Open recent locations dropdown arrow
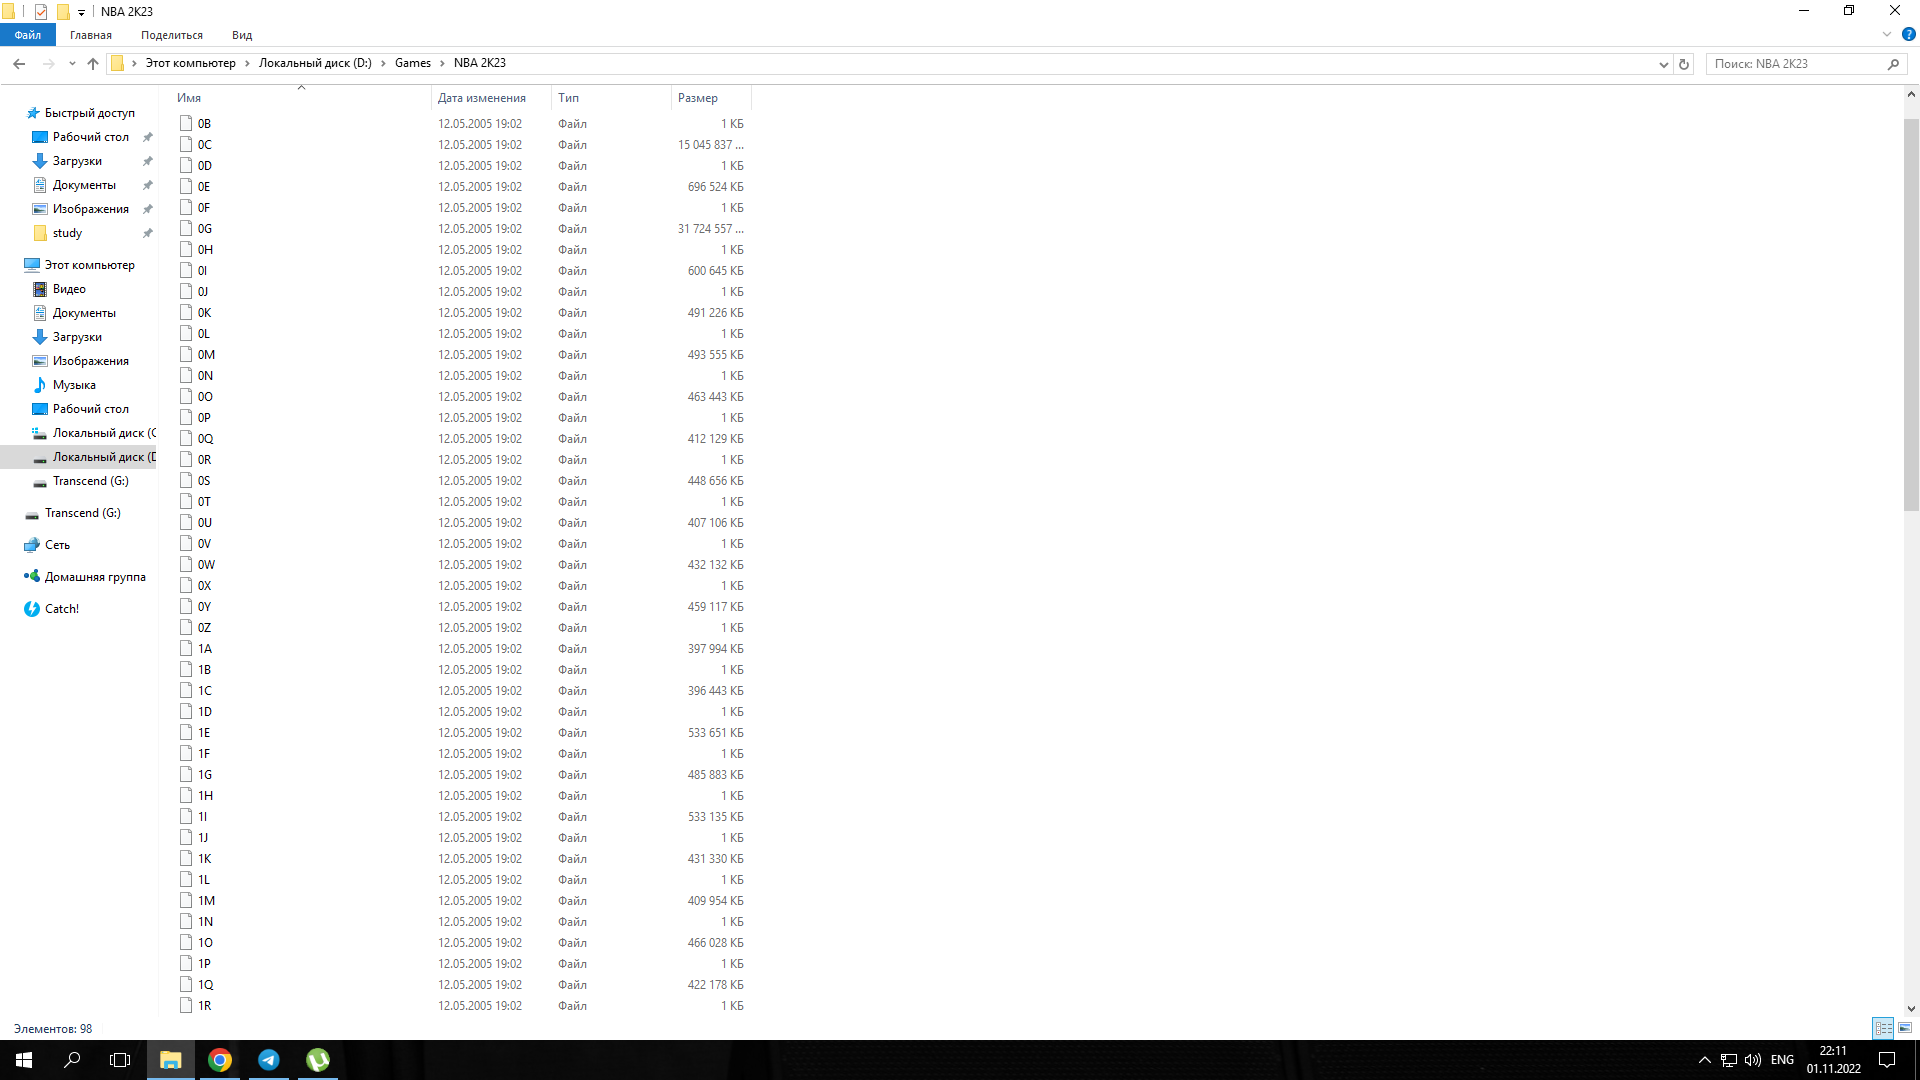This screenshot has width=1920, height=1080. coord(72,64)
